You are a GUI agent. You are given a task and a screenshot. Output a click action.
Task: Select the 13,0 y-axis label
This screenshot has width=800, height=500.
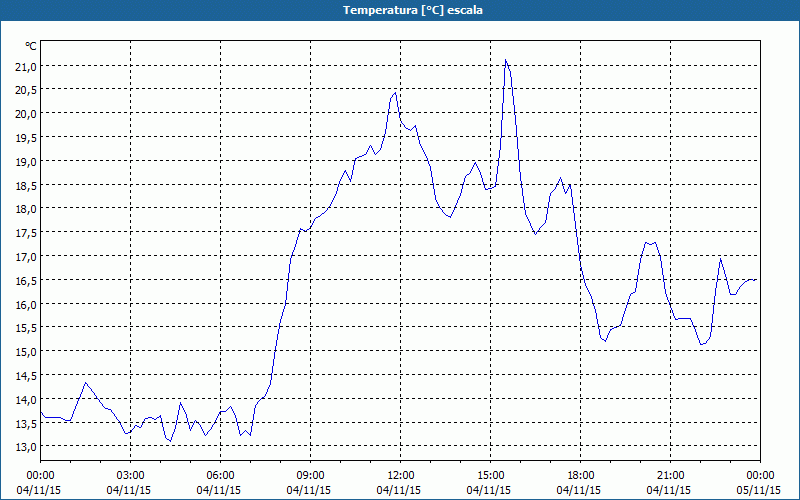[27, 446]
